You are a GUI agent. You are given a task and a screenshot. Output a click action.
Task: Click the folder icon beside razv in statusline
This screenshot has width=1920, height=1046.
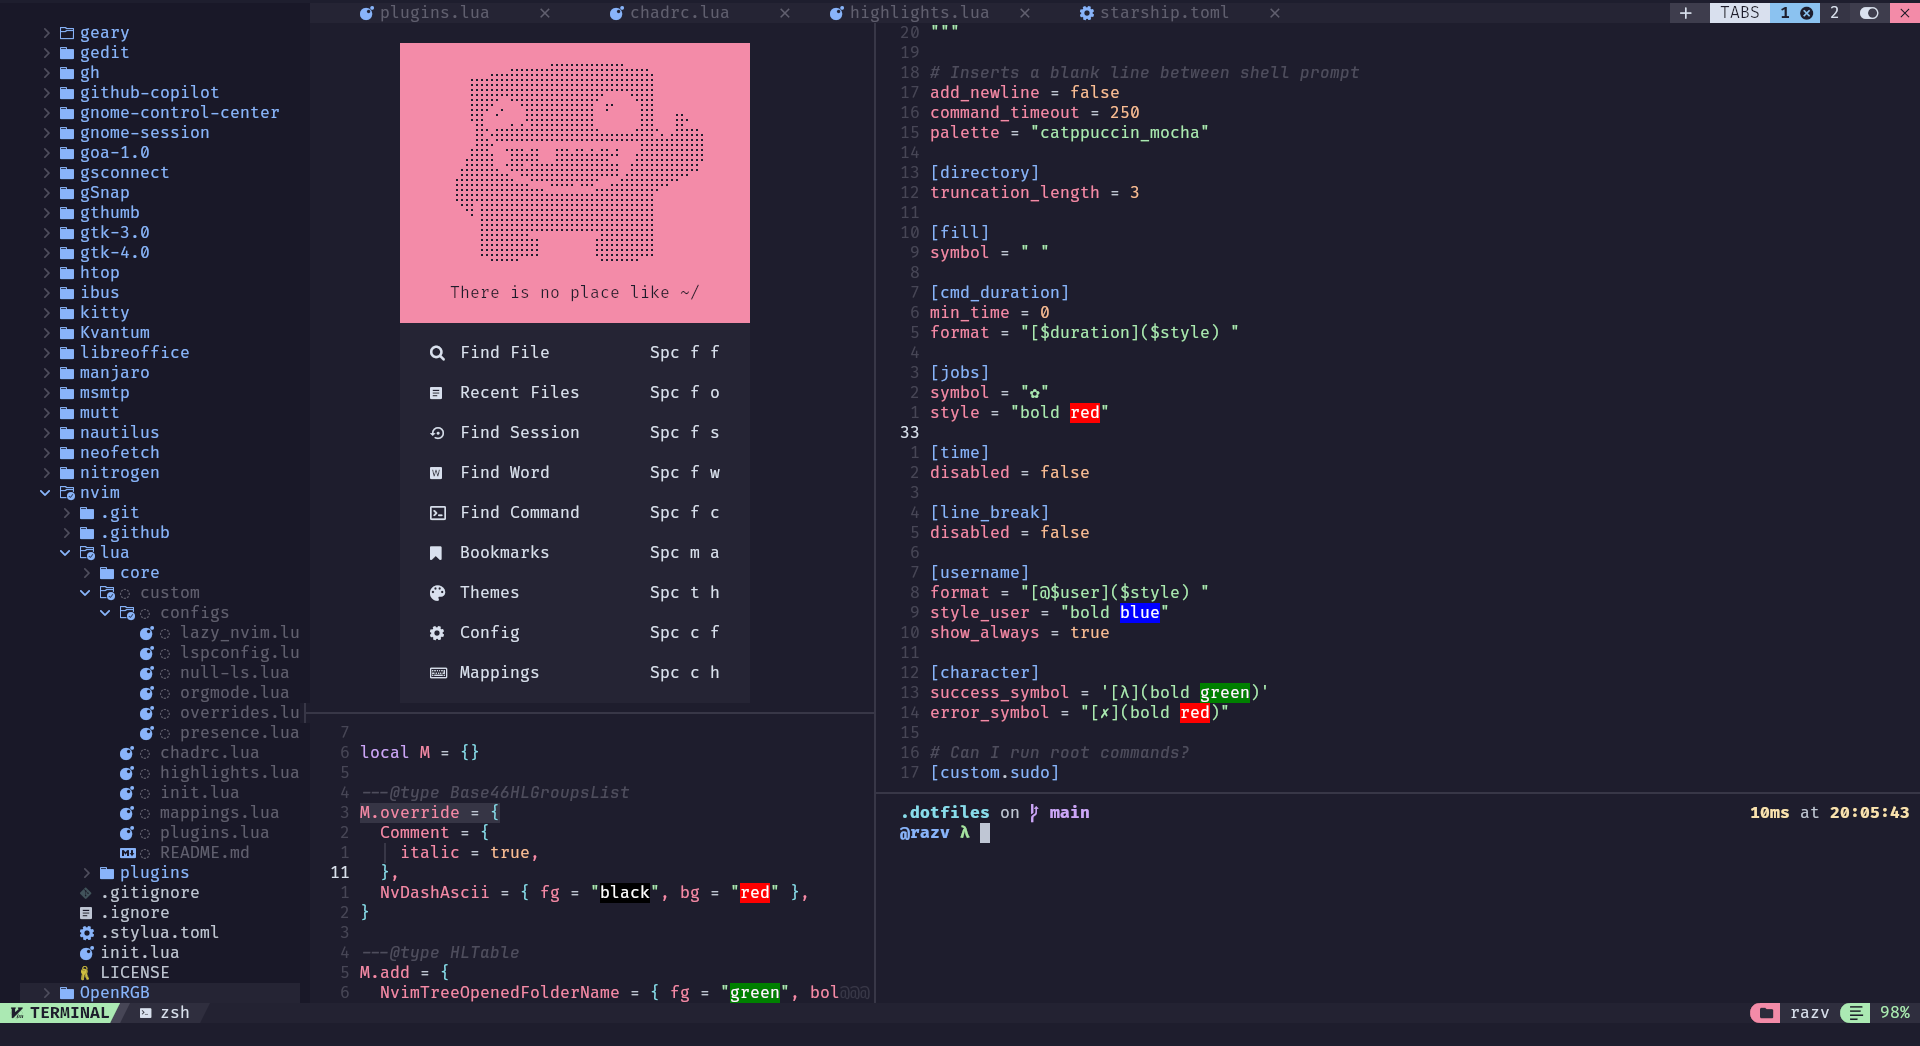[1765, 1013]
